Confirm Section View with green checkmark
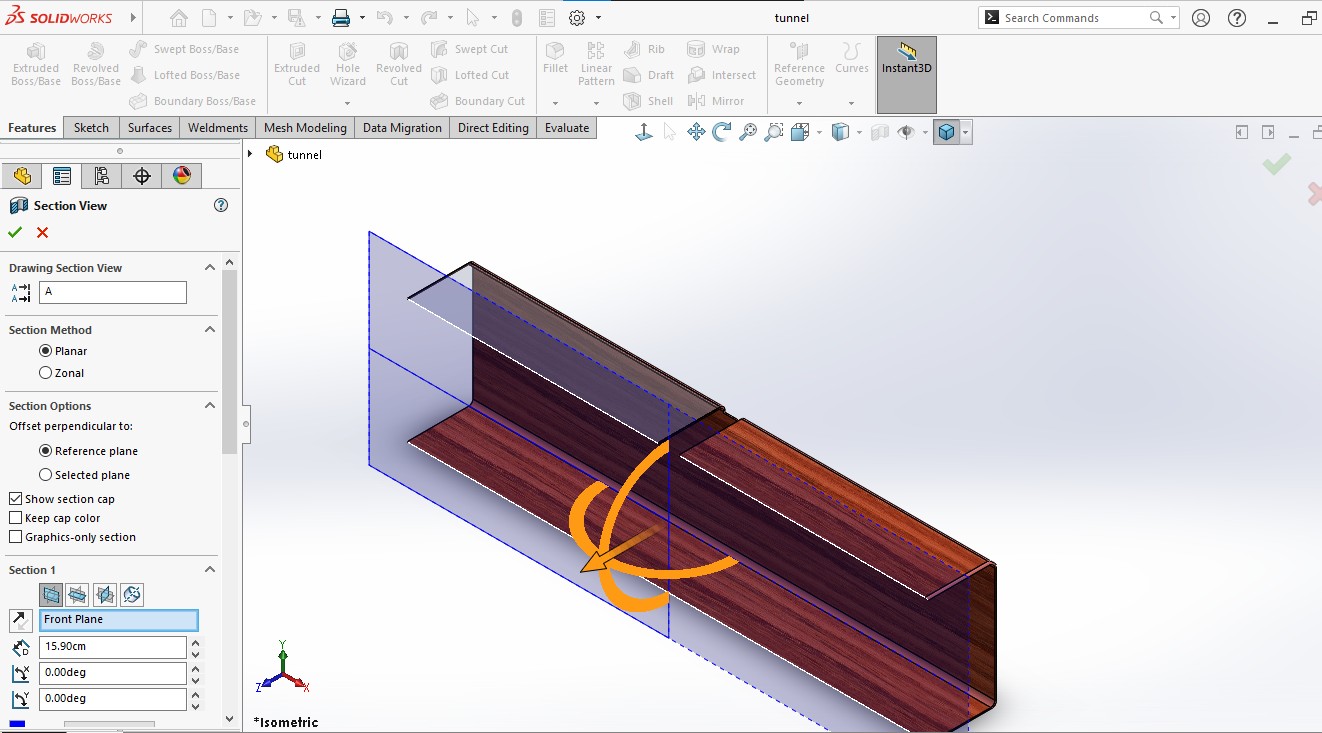The height and width of the screenshot is (733, 1322). tap(15, 232)
